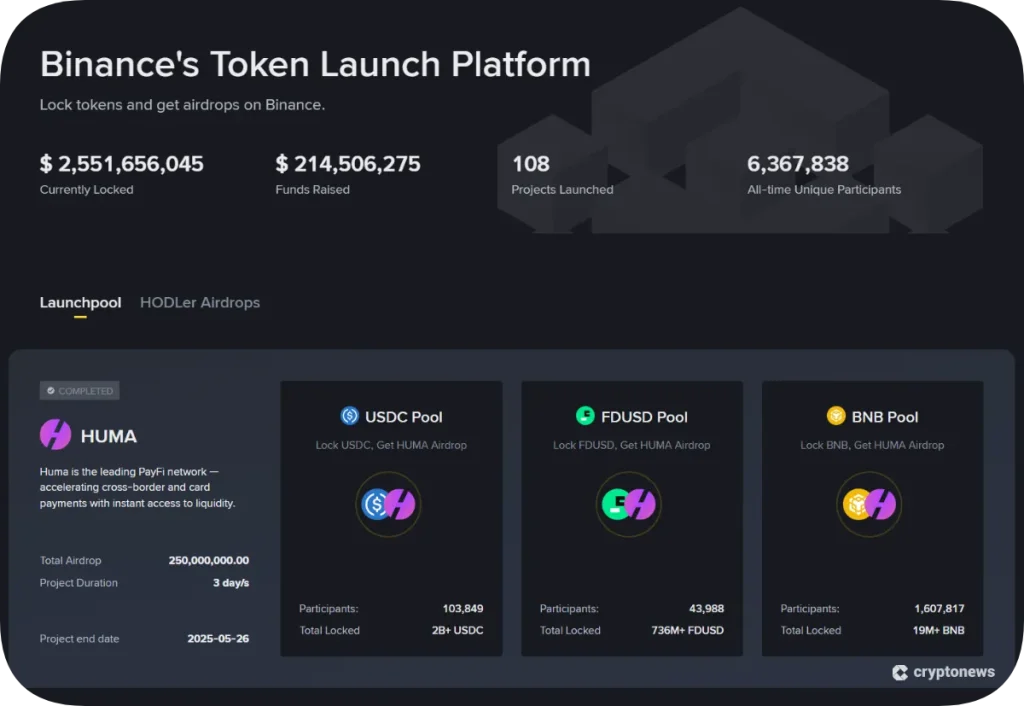Click the USDC coin icon beside USDC Pool title
The image size is (1024, 706).
[x=350, y=415]
